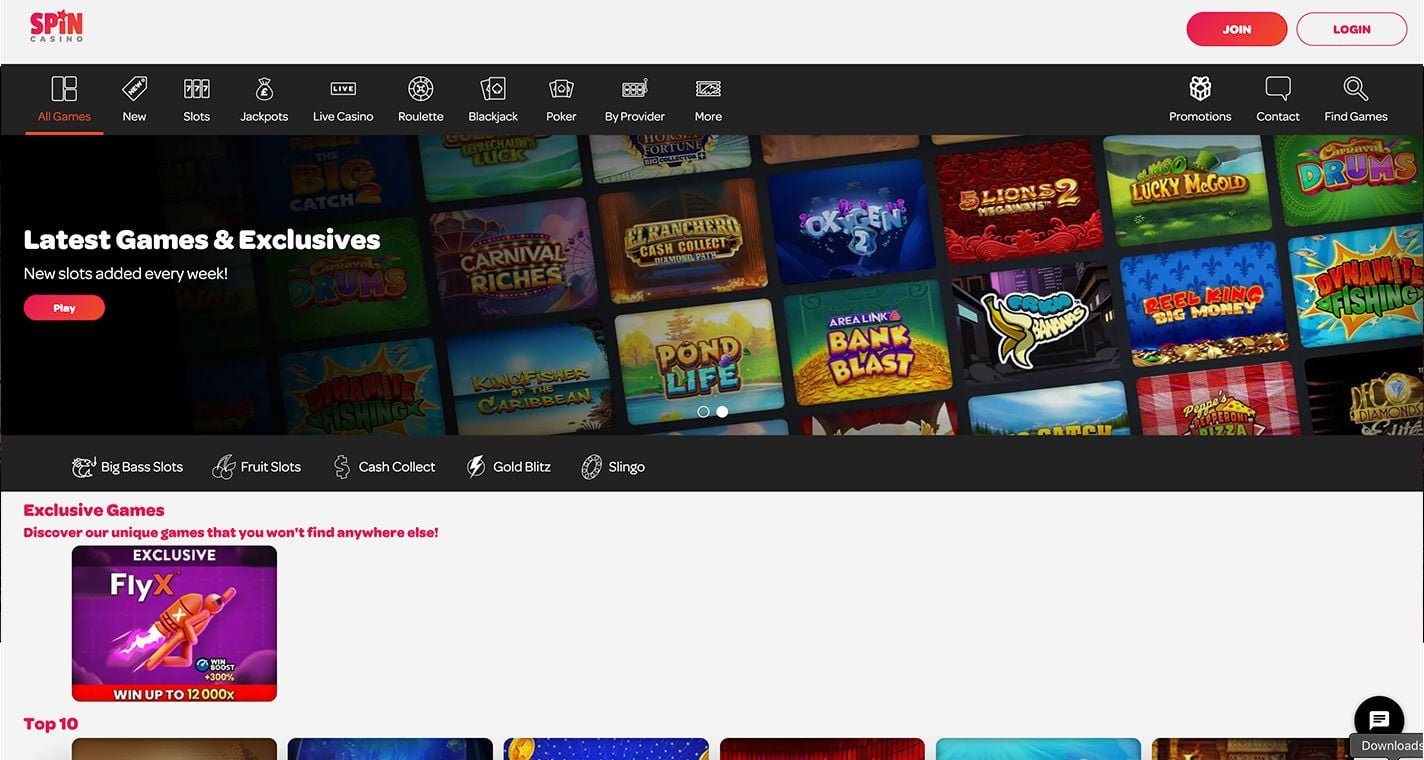Switch to the Slots tab label

197,117
